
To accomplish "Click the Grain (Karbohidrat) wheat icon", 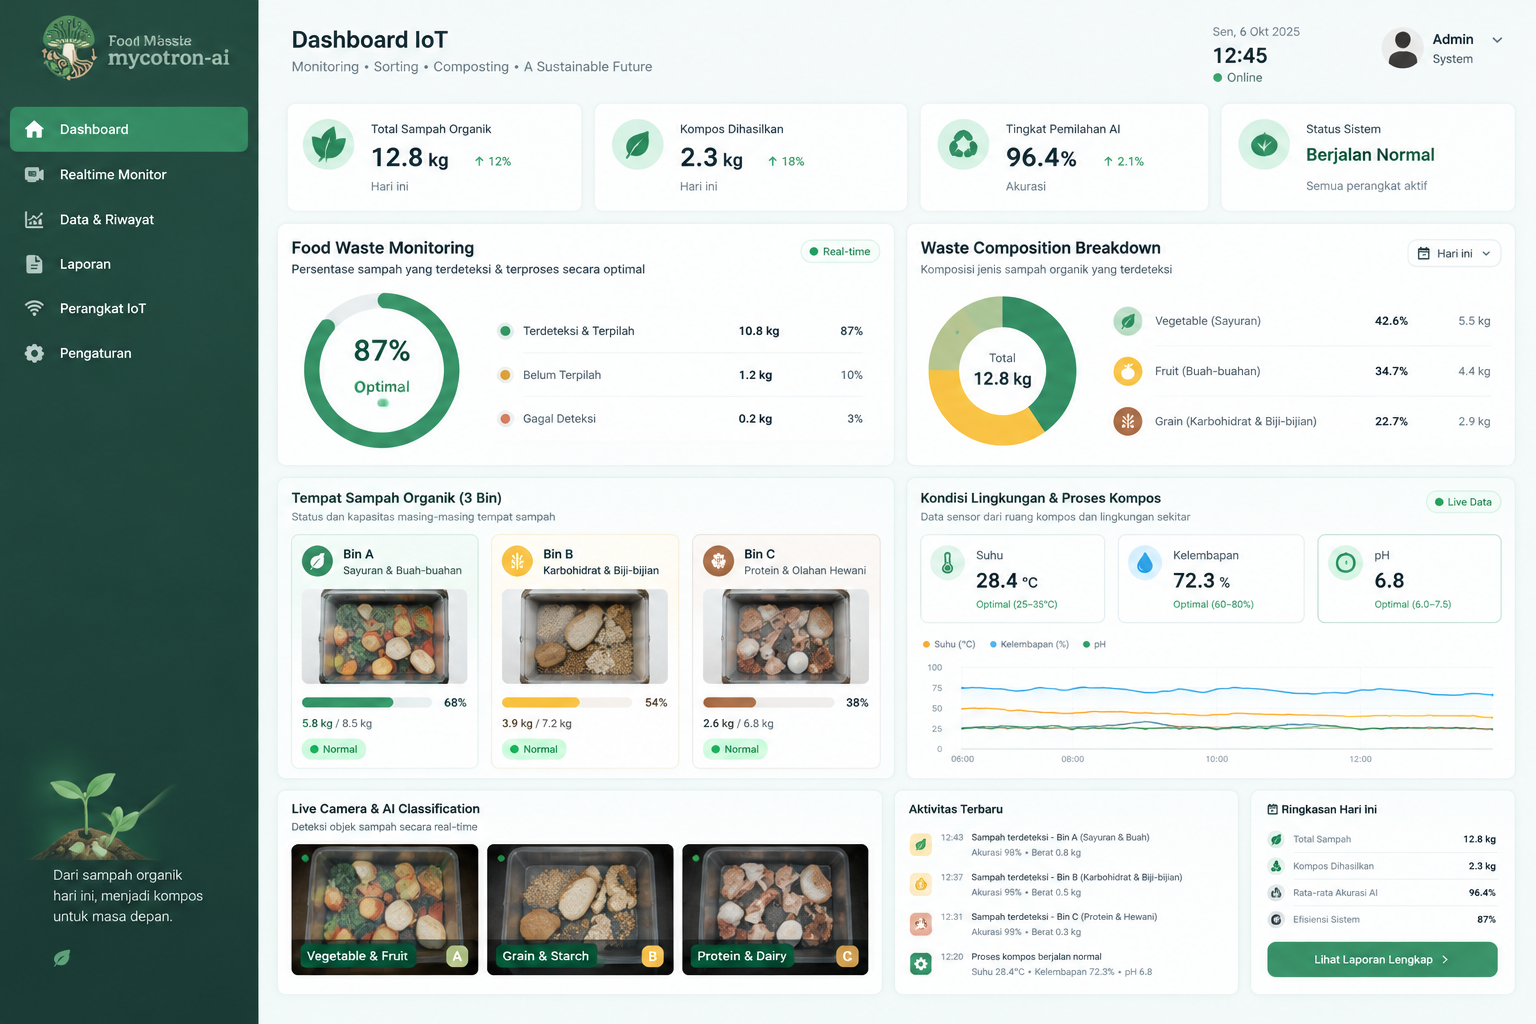I will point(1128,421).
